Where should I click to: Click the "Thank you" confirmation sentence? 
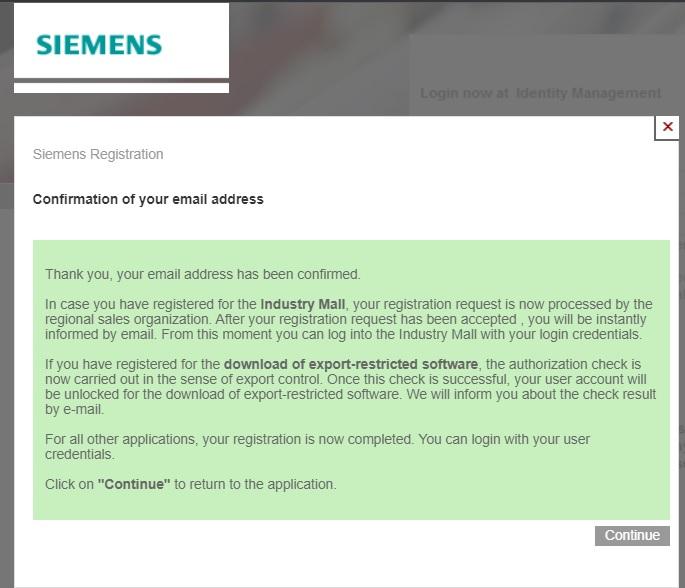click(202, 274)
